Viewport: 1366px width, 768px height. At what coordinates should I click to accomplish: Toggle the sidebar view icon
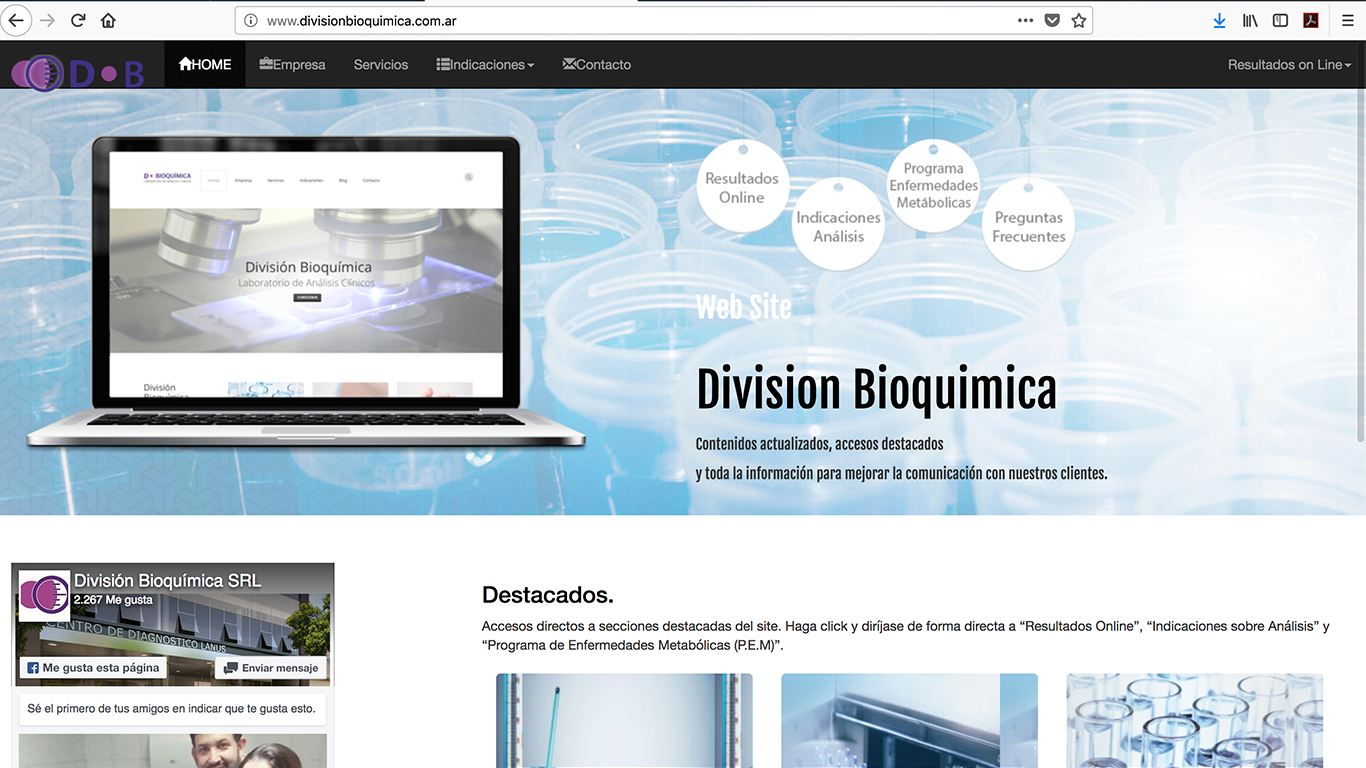[x=1280, y=20]
